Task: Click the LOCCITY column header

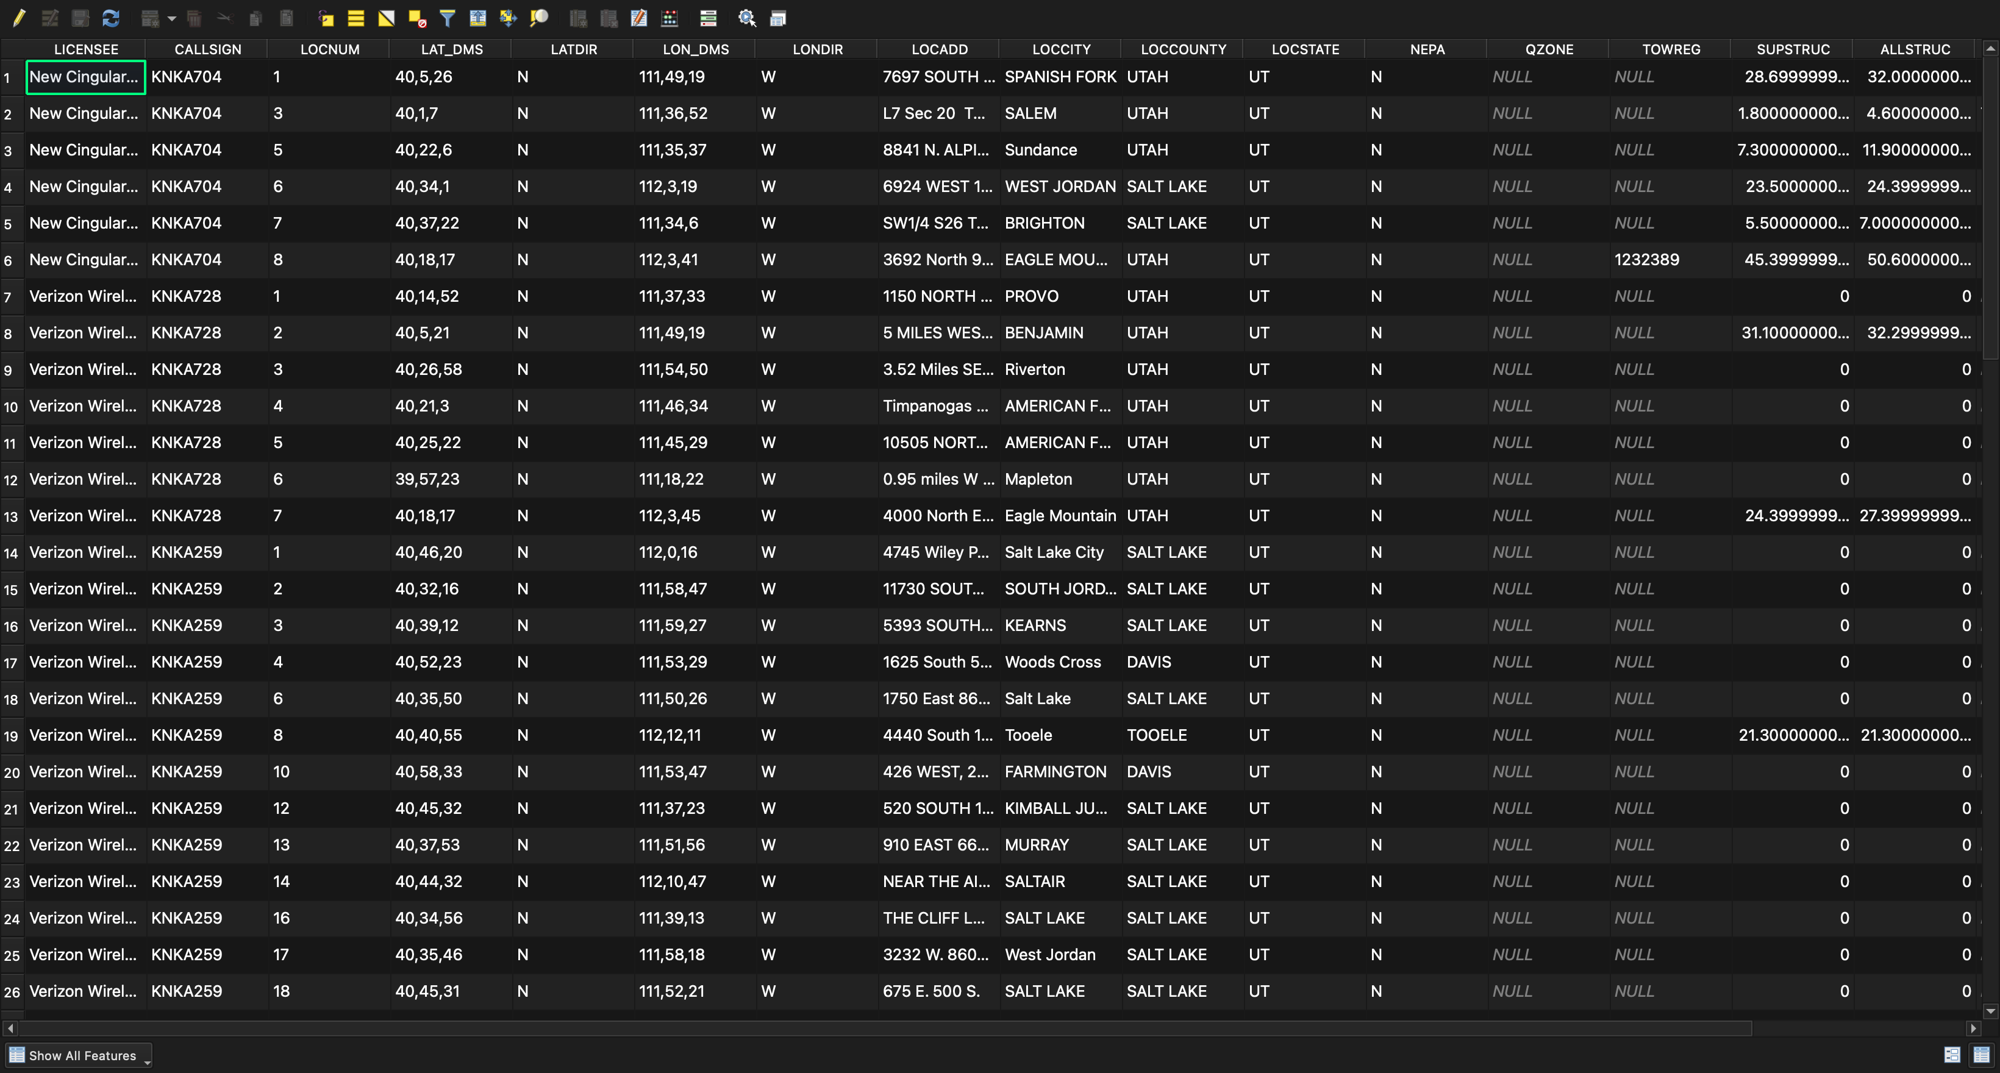Action: point(1062,49)
